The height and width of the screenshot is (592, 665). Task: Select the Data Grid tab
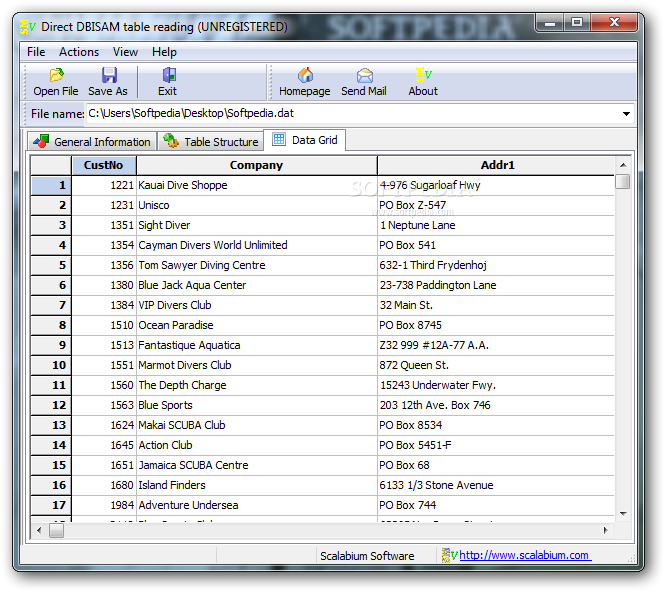pos(305,140)
